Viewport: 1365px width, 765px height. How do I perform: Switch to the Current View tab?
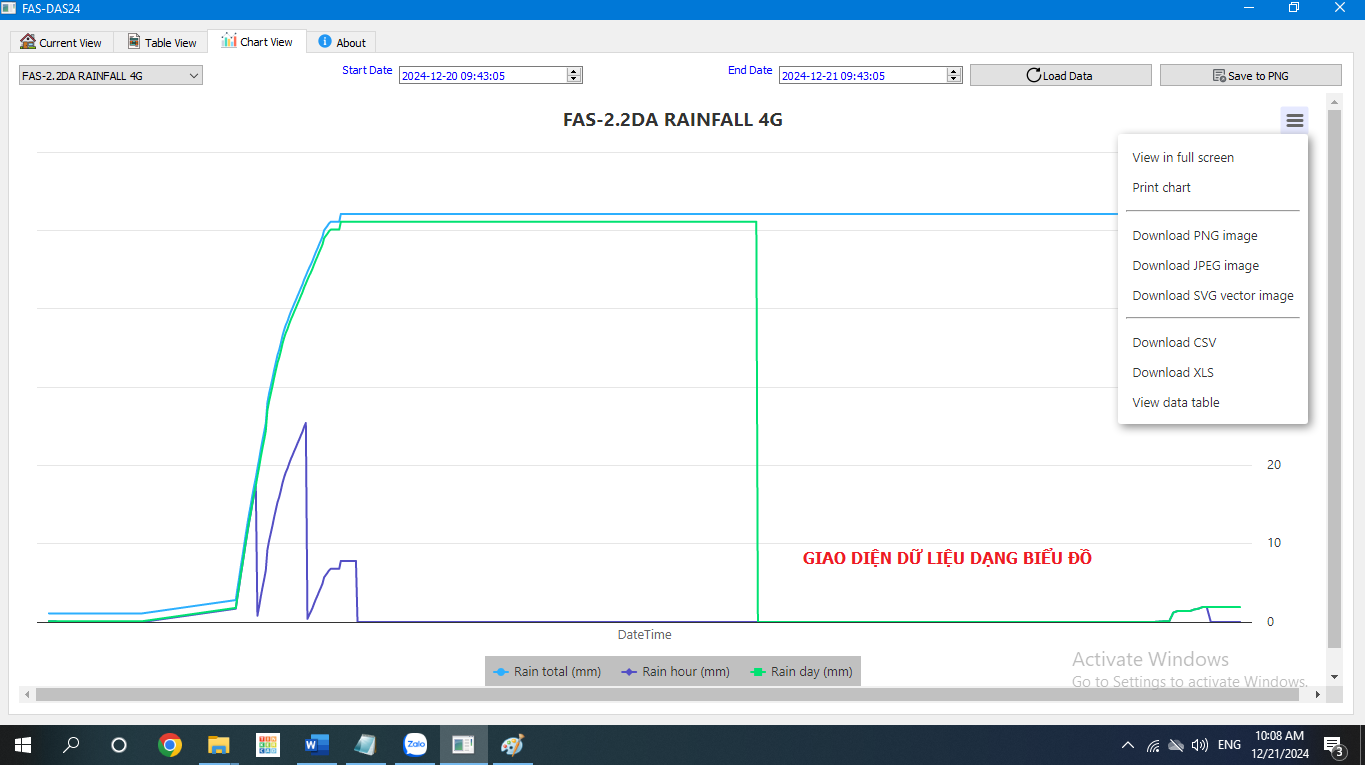click(62, 42)
